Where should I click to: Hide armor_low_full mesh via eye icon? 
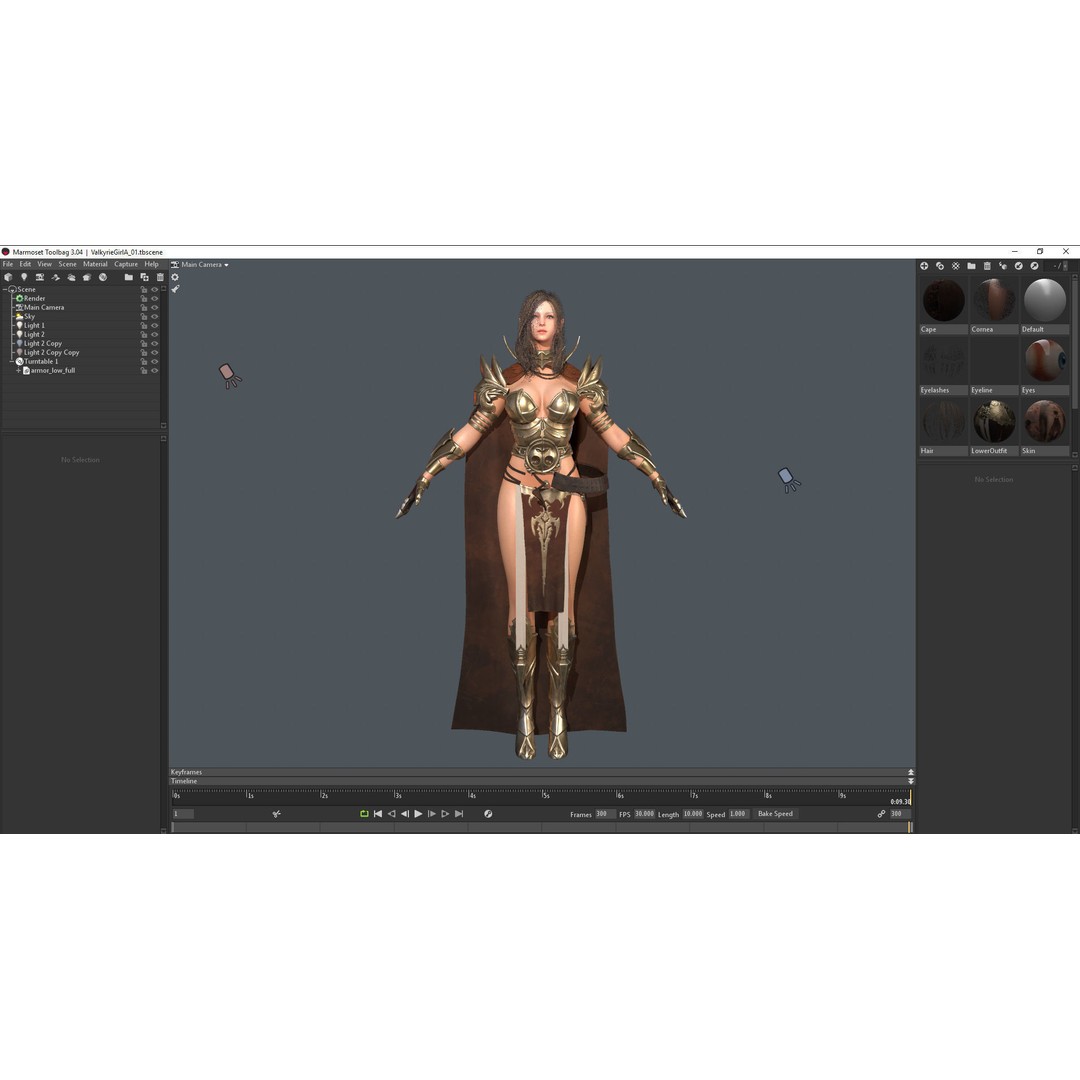click(x=154, y=371)
